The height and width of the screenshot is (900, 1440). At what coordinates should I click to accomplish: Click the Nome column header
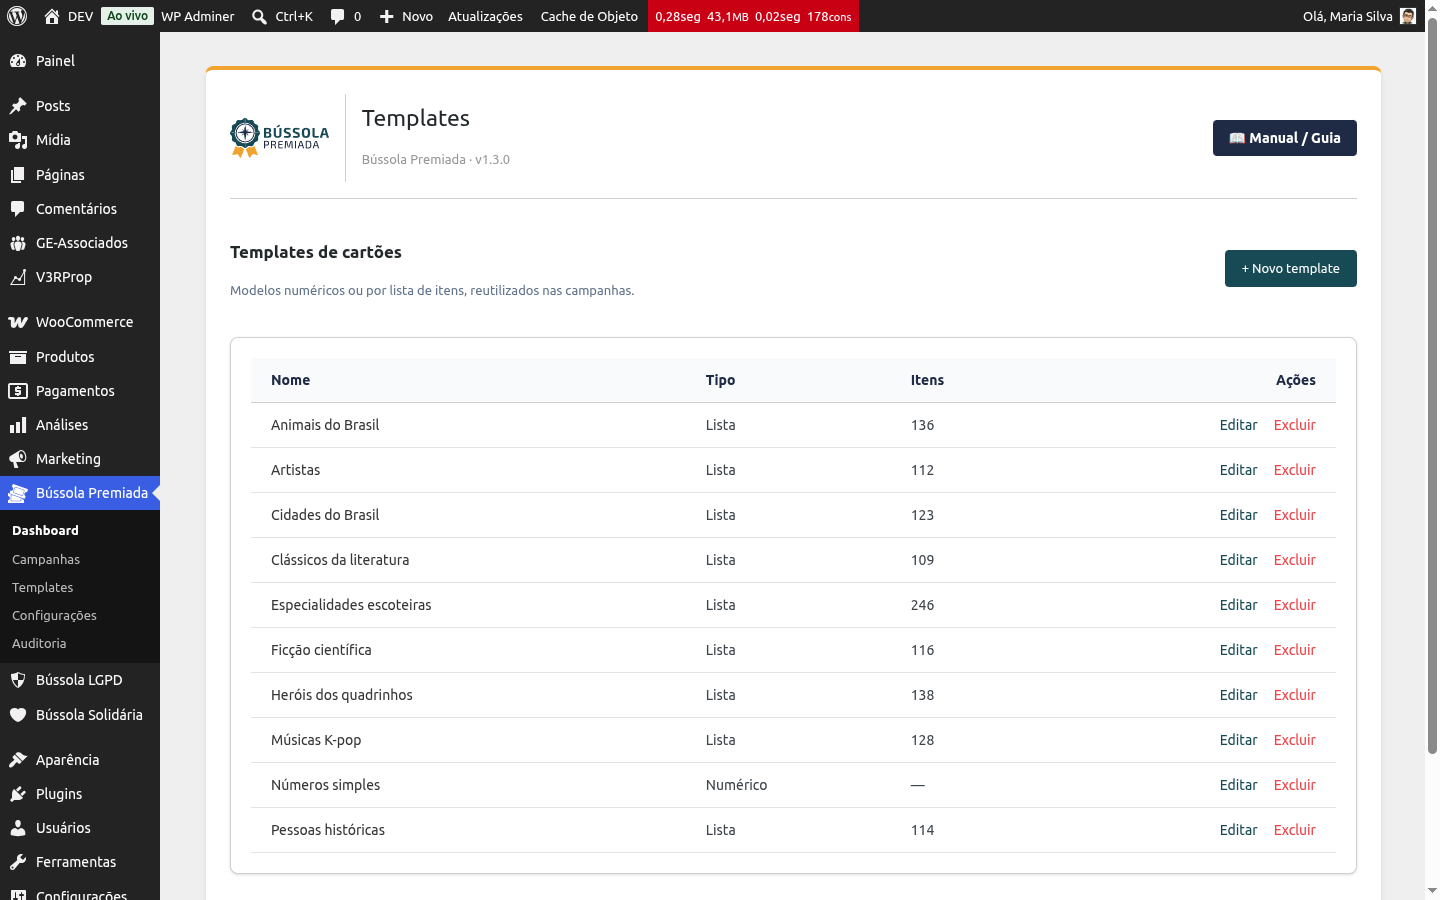291,380
